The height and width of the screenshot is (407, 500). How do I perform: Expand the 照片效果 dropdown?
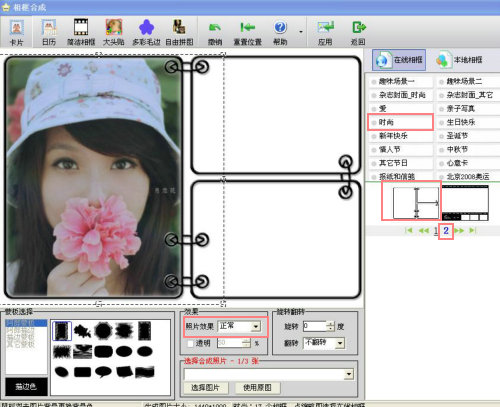pos(256,326)
